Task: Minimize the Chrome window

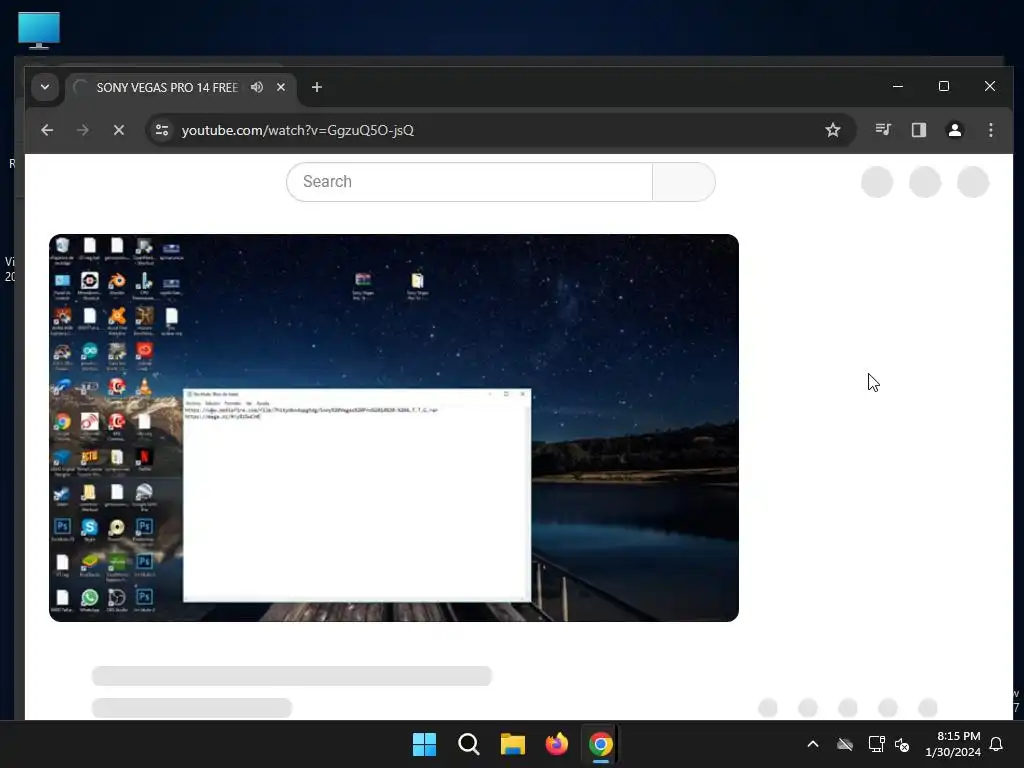Action: coord(898,86)
